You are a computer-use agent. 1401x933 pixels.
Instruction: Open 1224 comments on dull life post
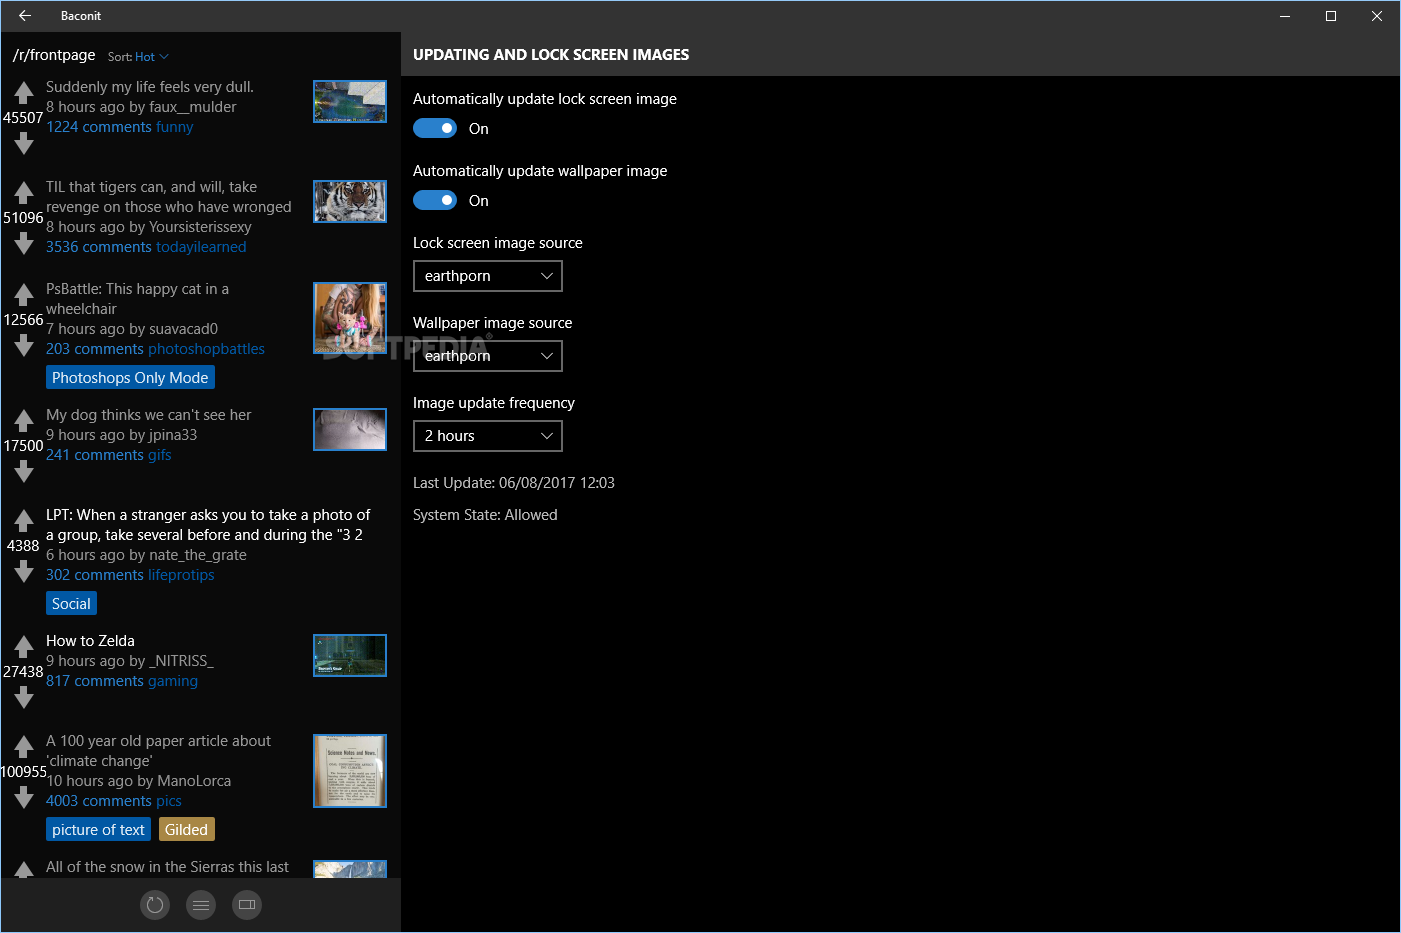[x=99, y=127]
